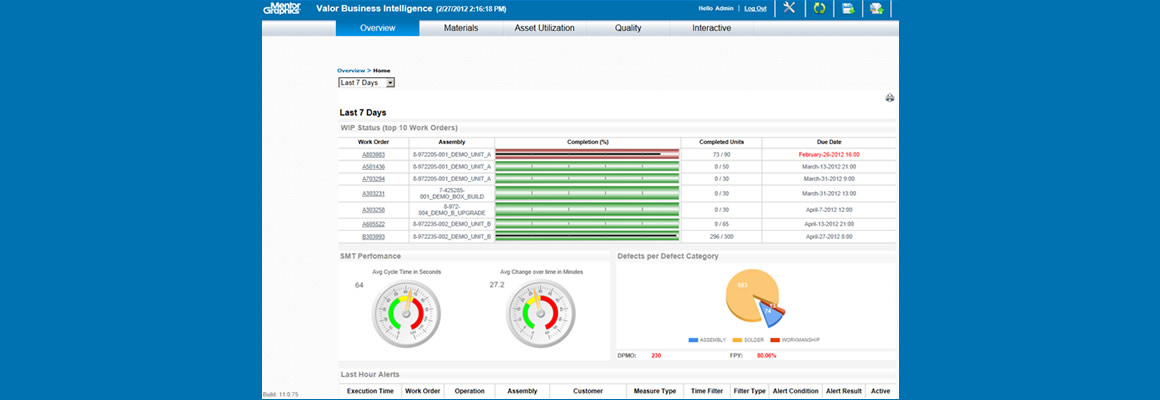This screenshot has height=400, width=1160.
Task: Open the Materials tab
Action: (x=461, y=28)
